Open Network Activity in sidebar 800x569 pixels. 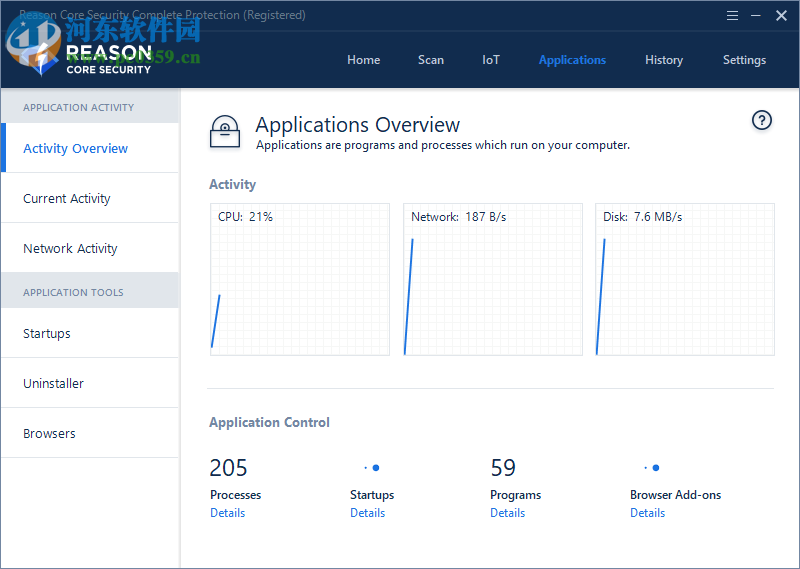pos(90,248)
